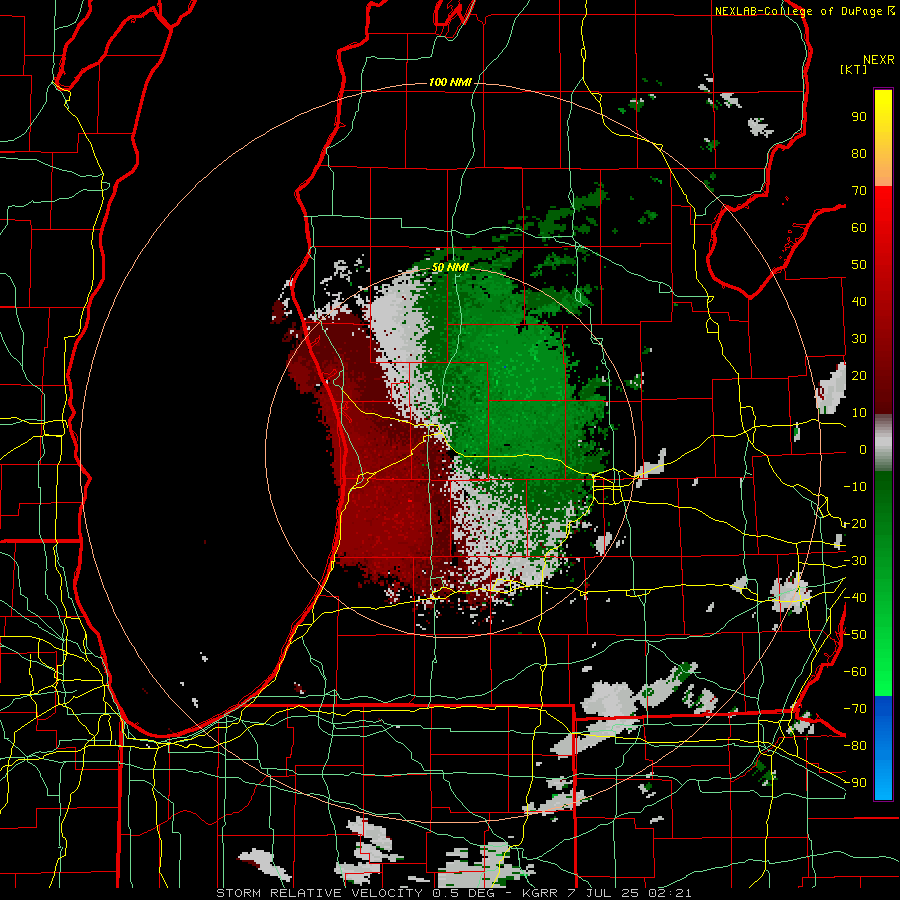Image resolution: width=900 pixels, height=900 pixels.
Task: Click the positive 80 knot scale label
Action: pyautogui.click(x=859, y=154)
